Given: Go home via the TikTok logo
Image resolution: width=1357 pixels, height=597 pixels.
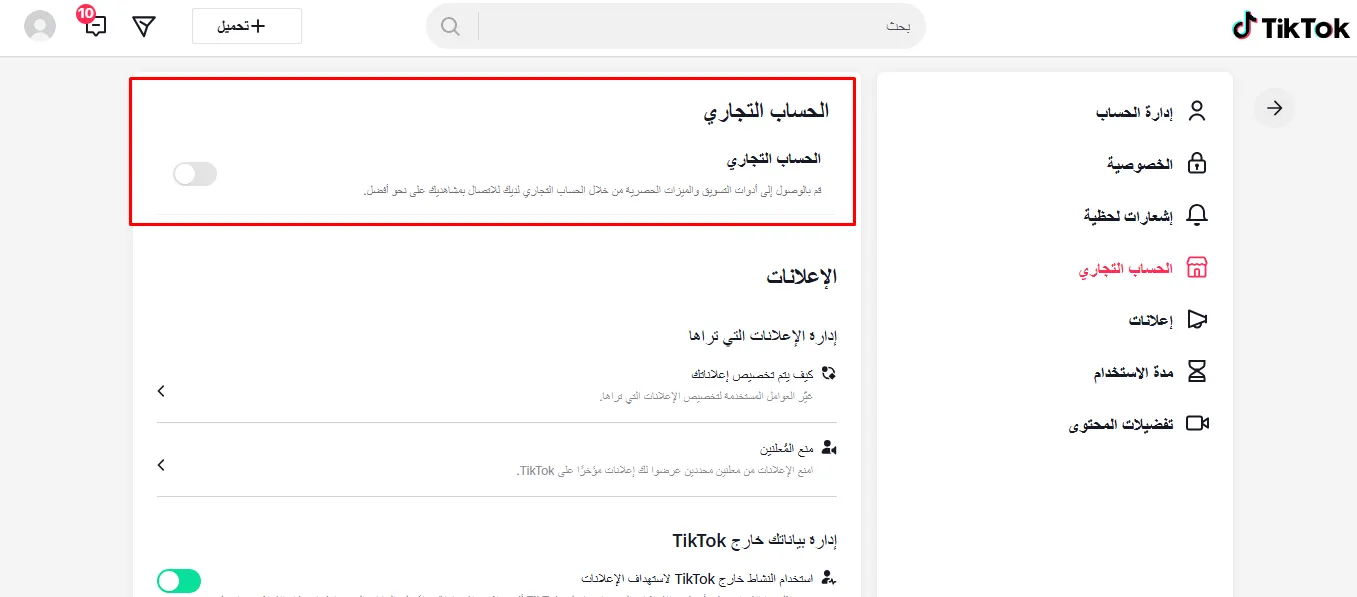Looking at the screenshot, I should [x=1289, y=27].
